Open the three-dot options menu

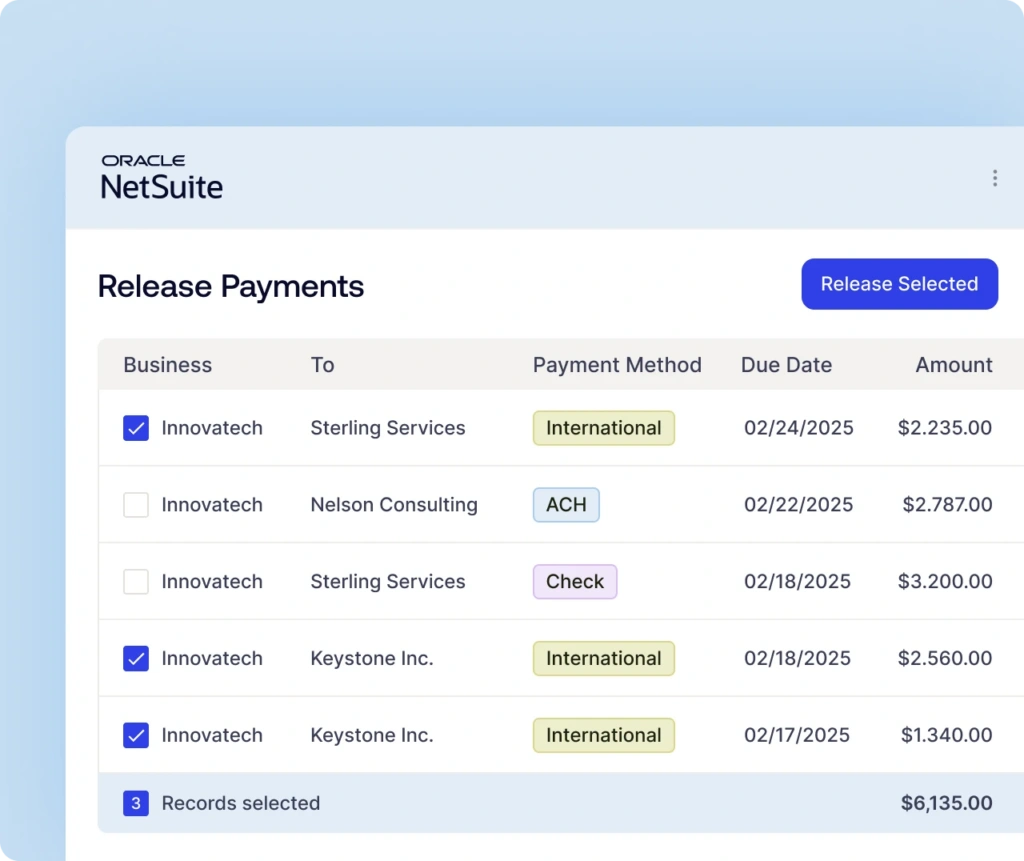point(994,178)
